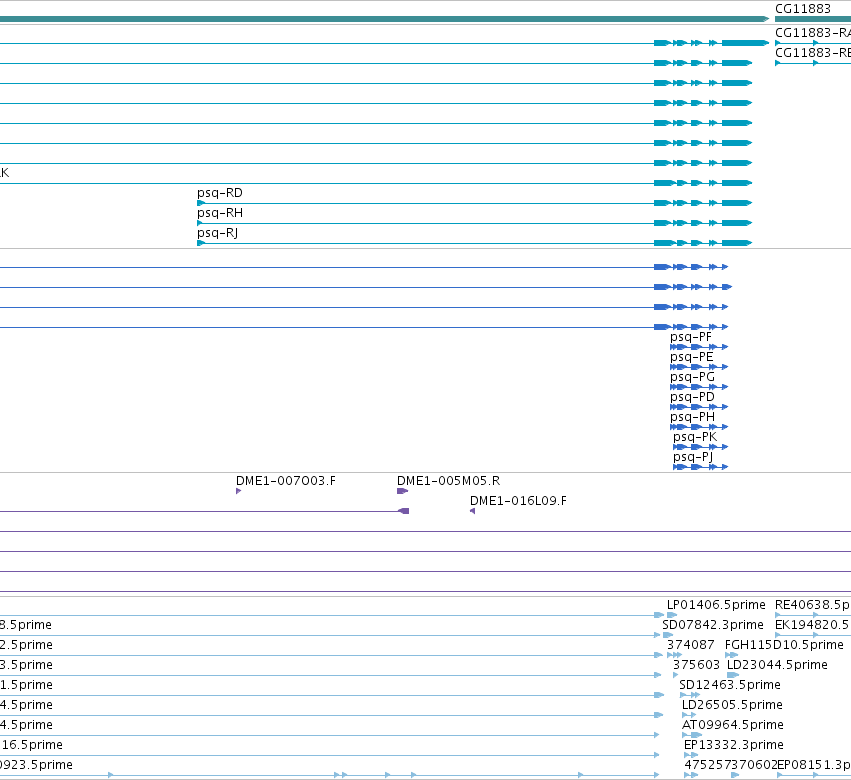Select the SD07842.3prime EST label
The image size is (851, 780).
tap(713, 625)
